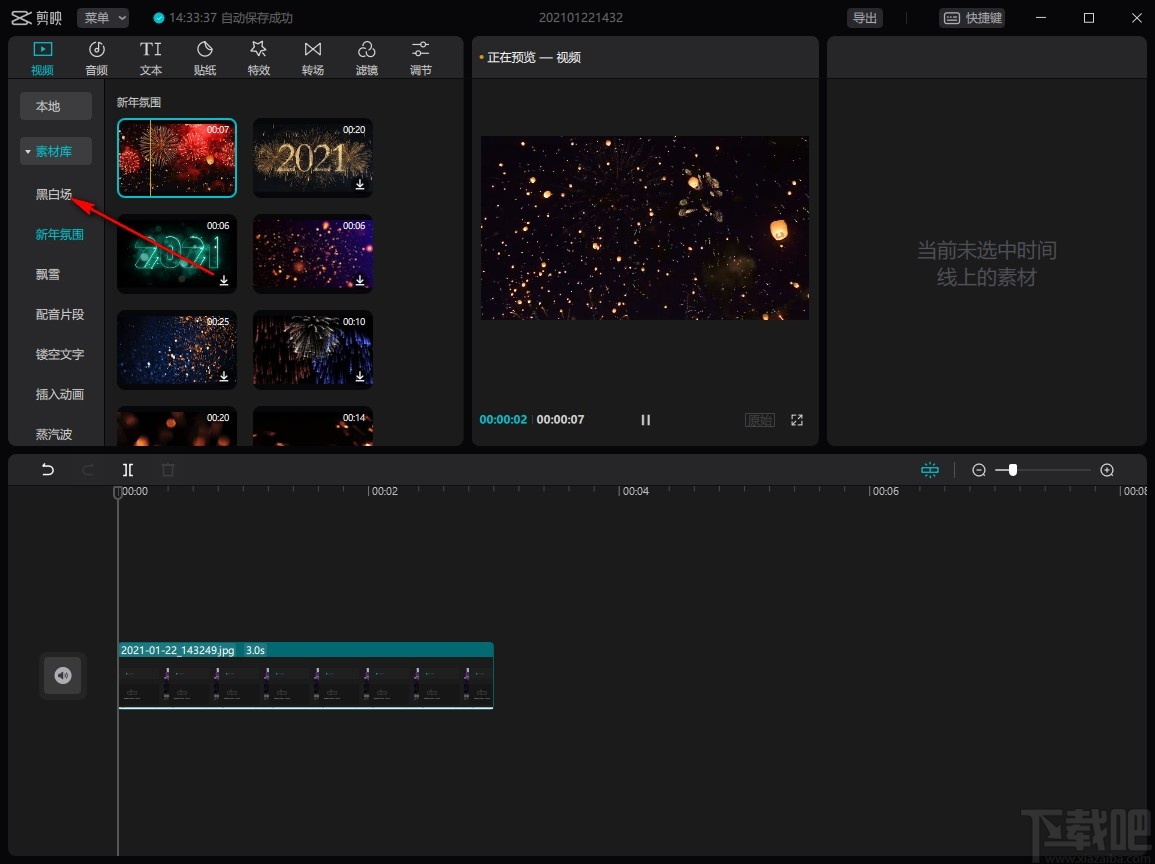This screenshot has width=1155, height=864.
Task: Select the purple sparkles 00:06 clip thumbnail
Action: tap(313, 253)
